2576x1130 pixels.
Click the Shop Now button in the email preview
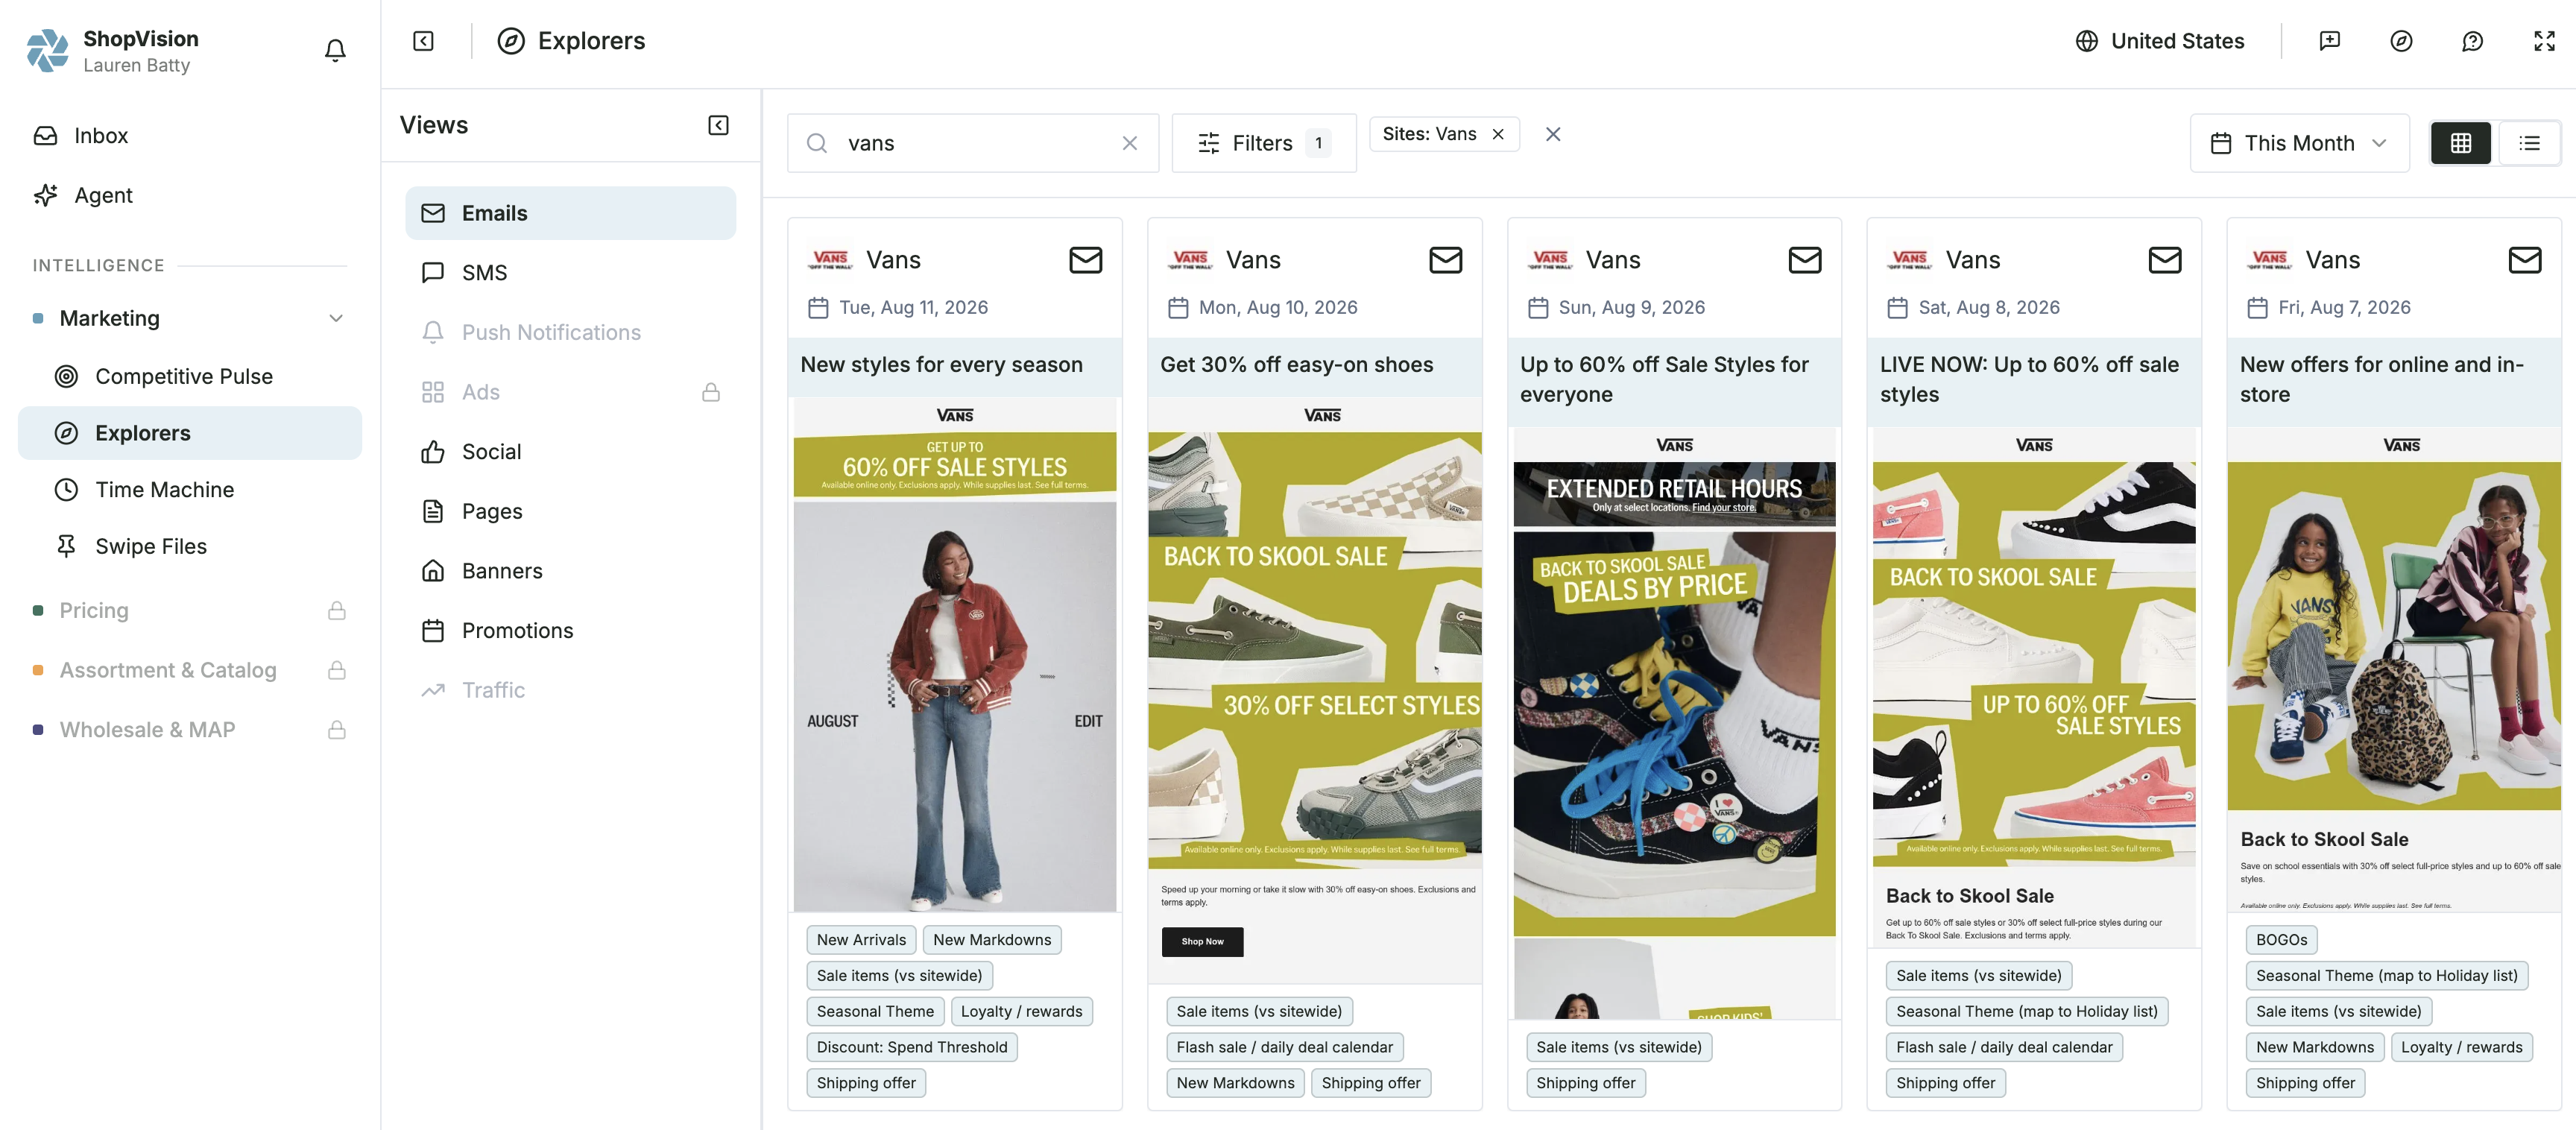tap(1202, 942)
